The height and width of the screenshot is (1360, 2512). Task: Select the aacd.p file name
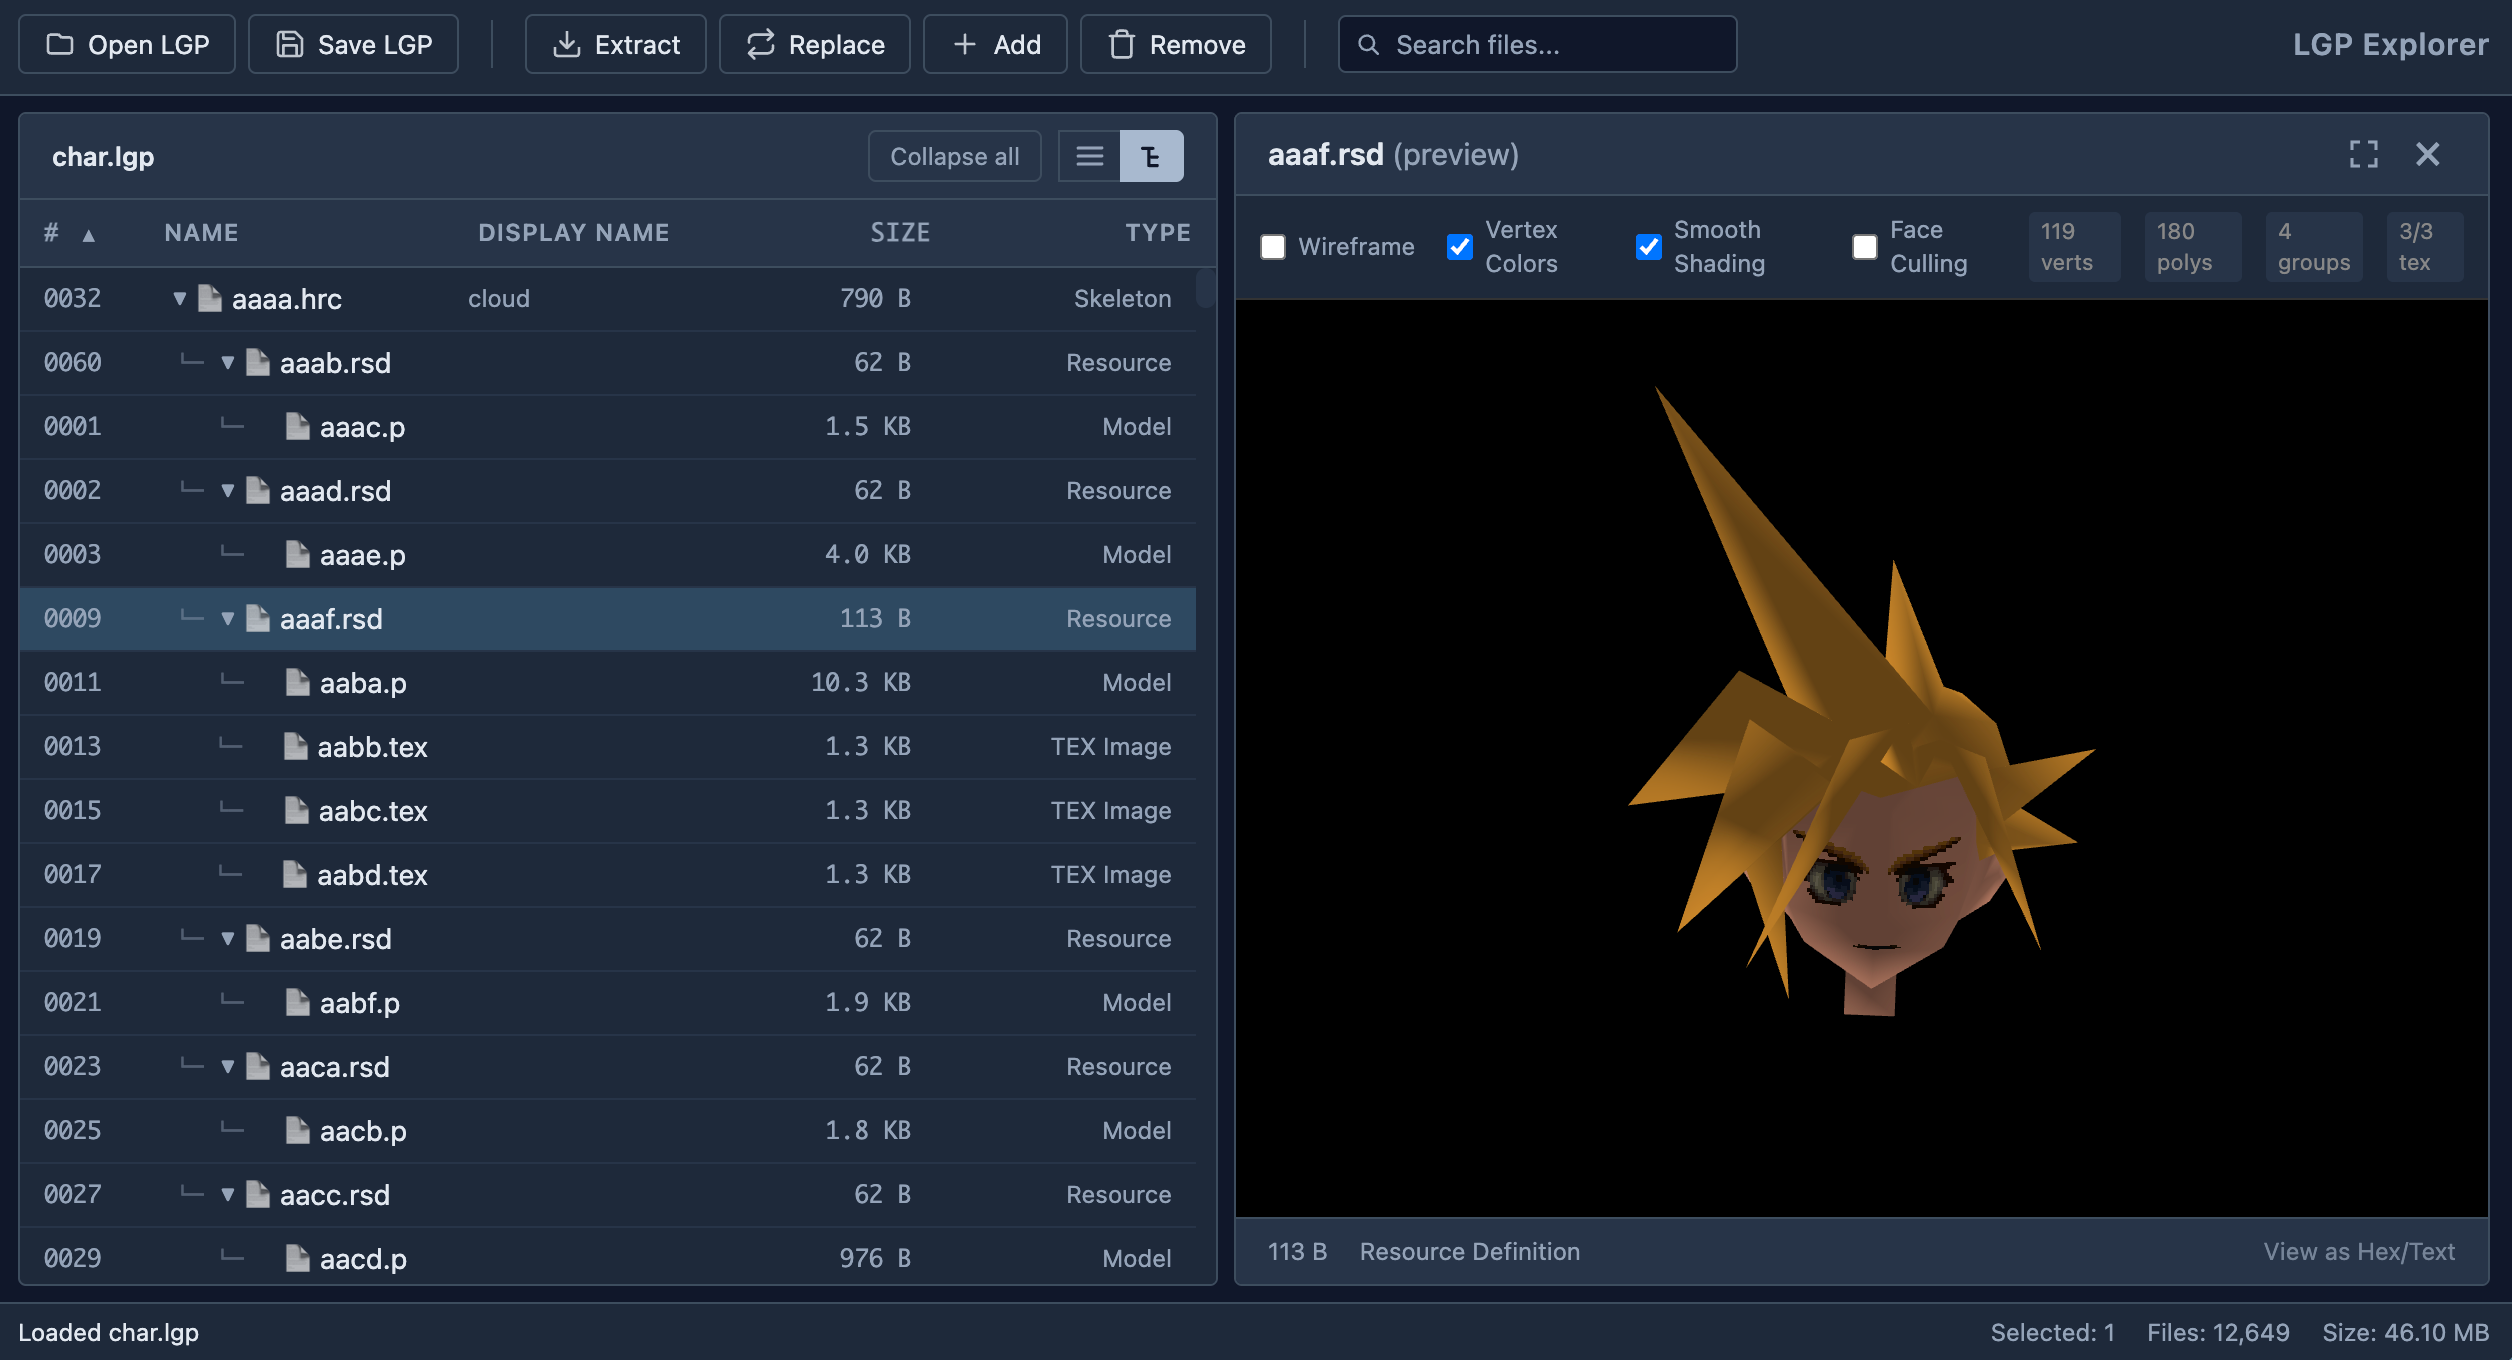click(x=363, y=1259)
